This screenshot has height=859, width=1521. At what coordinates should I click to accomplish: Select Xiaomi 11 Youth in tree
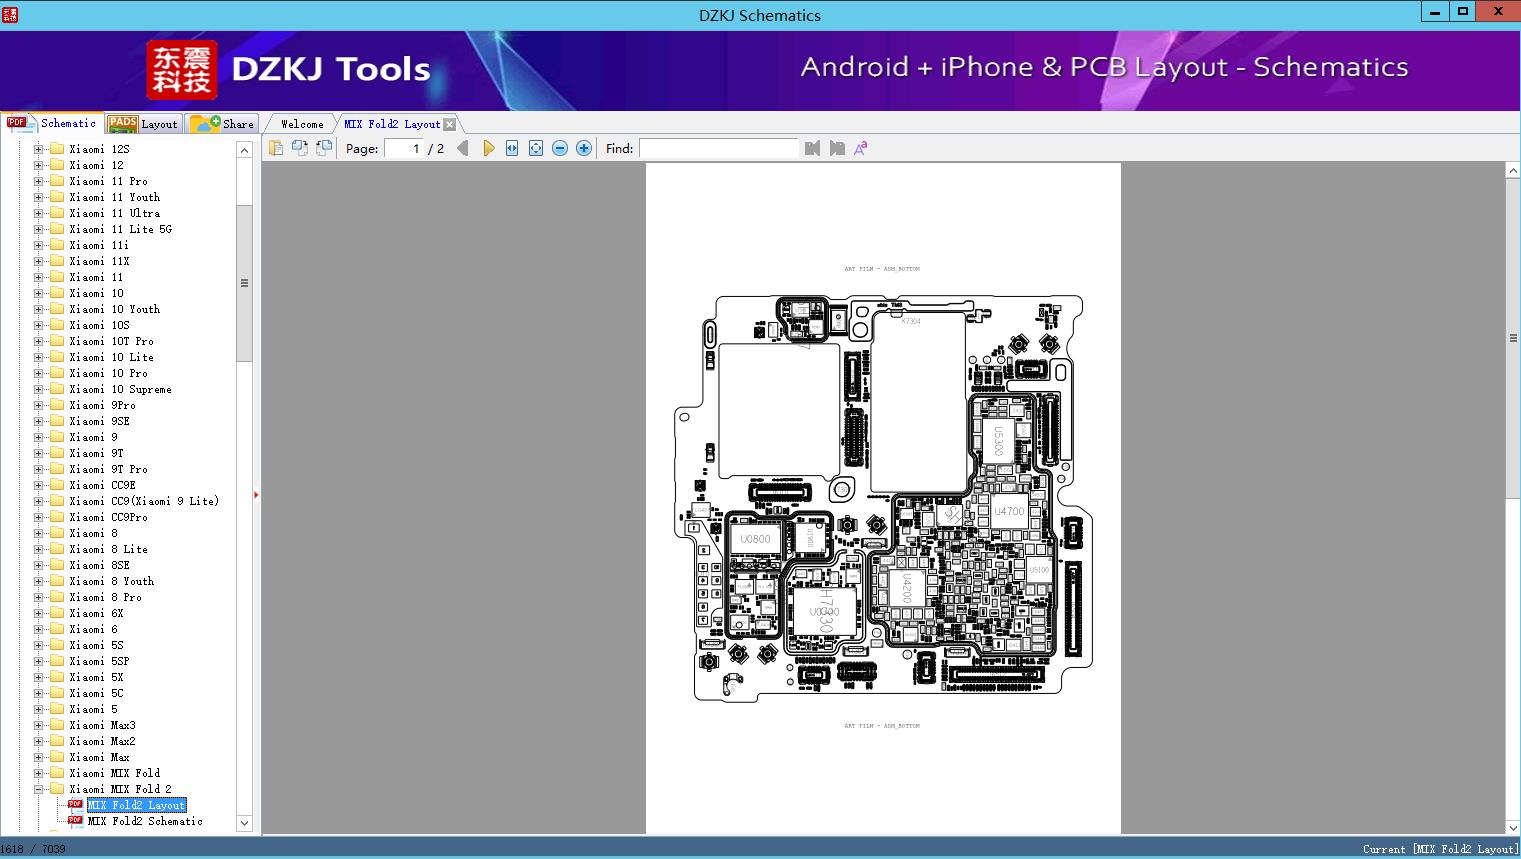114,197
